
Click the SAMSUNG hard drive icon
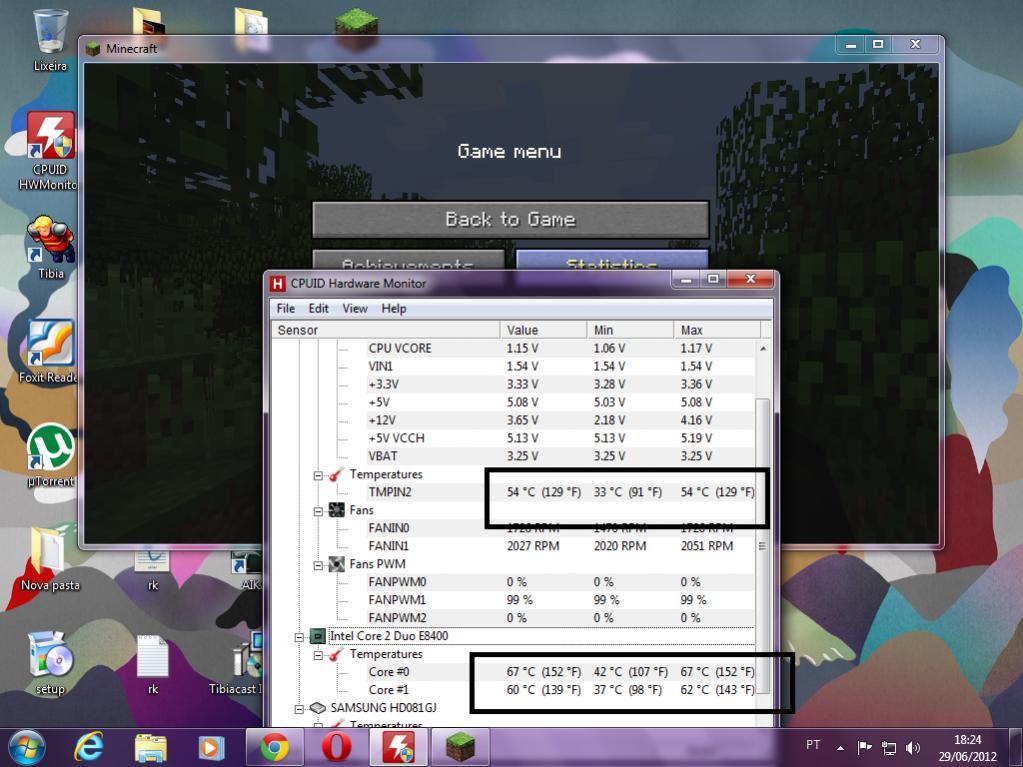(x=317, y=708)
